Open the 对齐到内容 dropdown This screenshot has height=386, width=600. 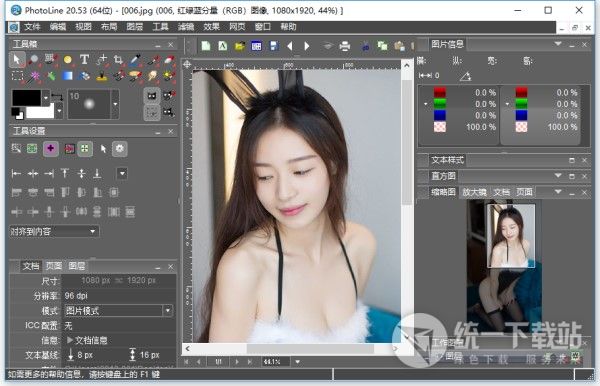pos(54,231)
